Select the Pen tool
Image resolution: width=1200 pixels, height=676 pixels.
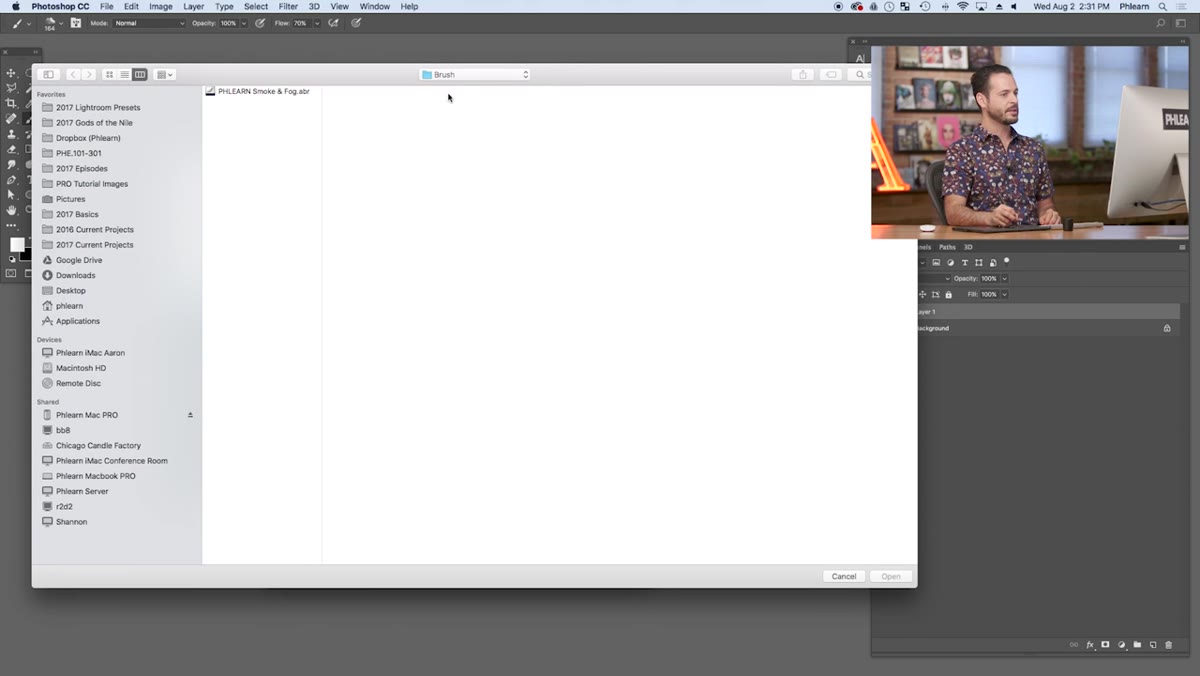pos(11,180)
